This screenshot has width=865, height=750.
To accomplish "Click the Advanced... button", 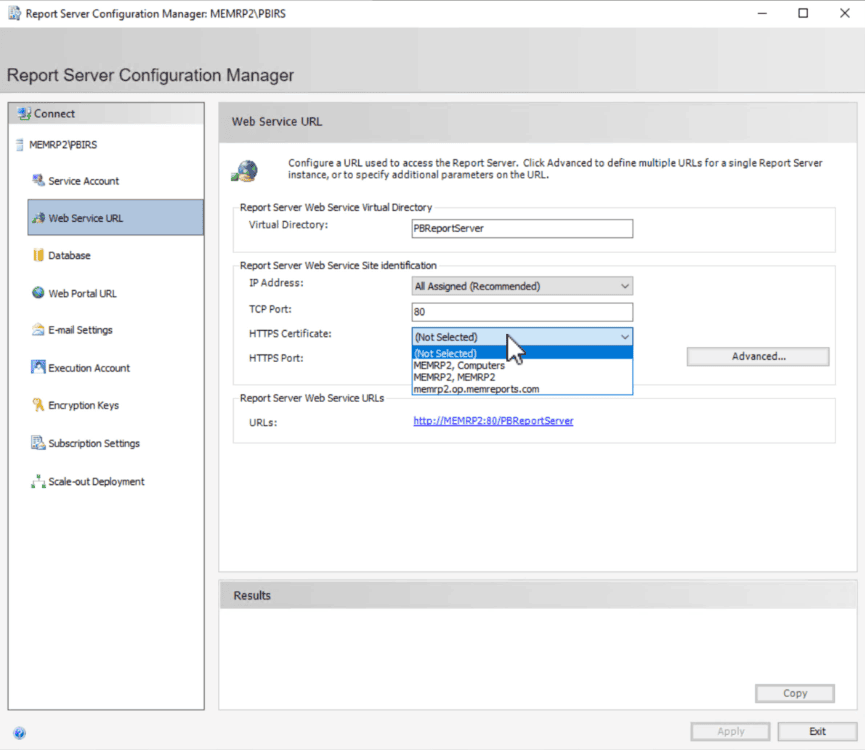I will tap(757, 356).
